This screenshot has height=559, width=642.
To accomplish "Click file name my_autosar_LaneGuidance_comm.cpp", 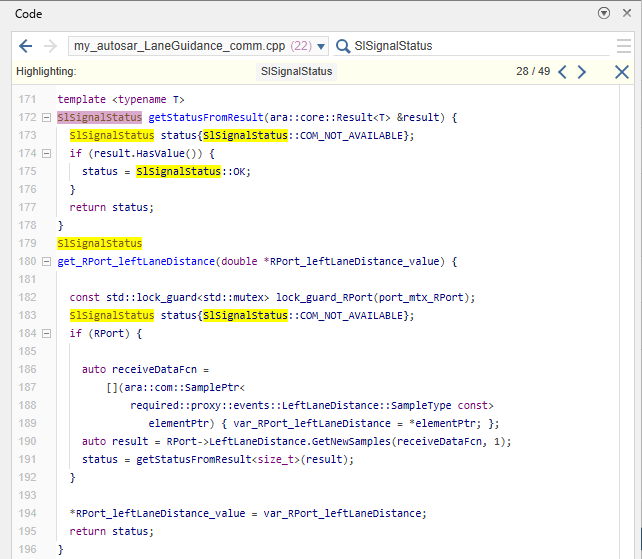I will pos(179,46).
